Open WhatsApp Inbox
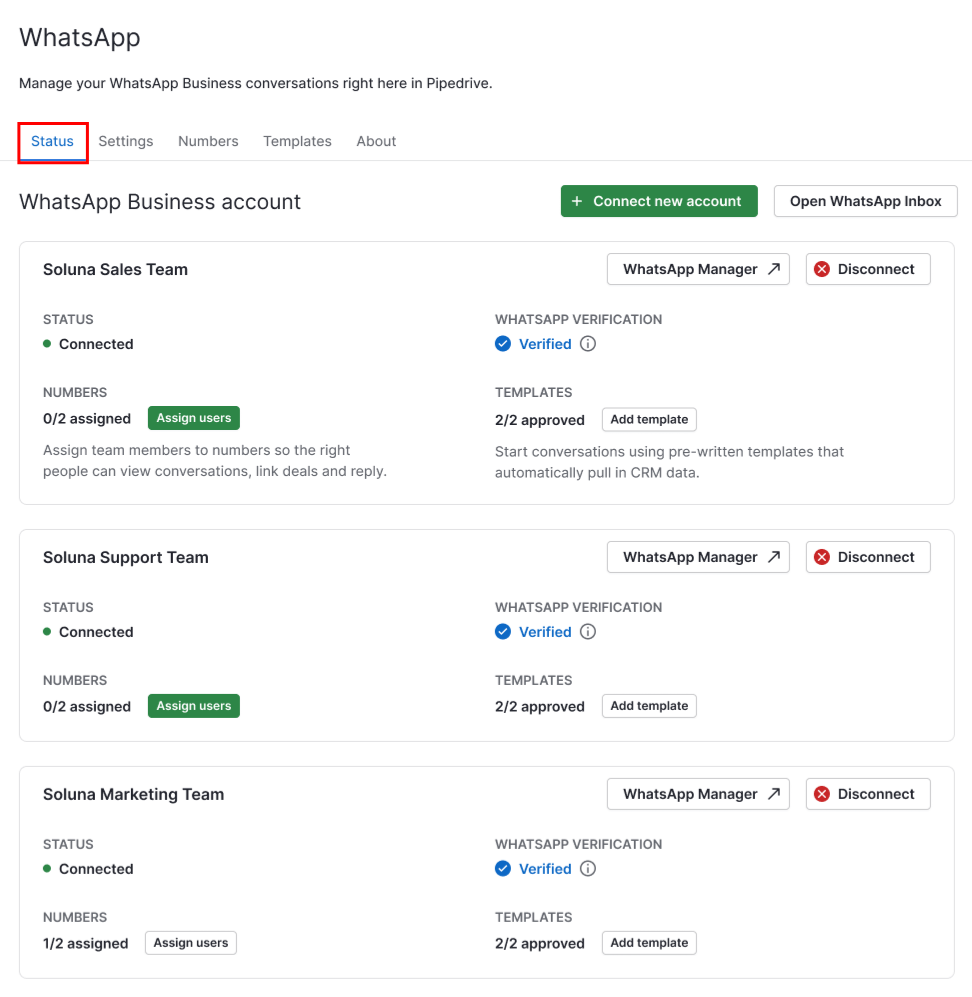Viewport: 972px width, 997px height. point(865,201)
